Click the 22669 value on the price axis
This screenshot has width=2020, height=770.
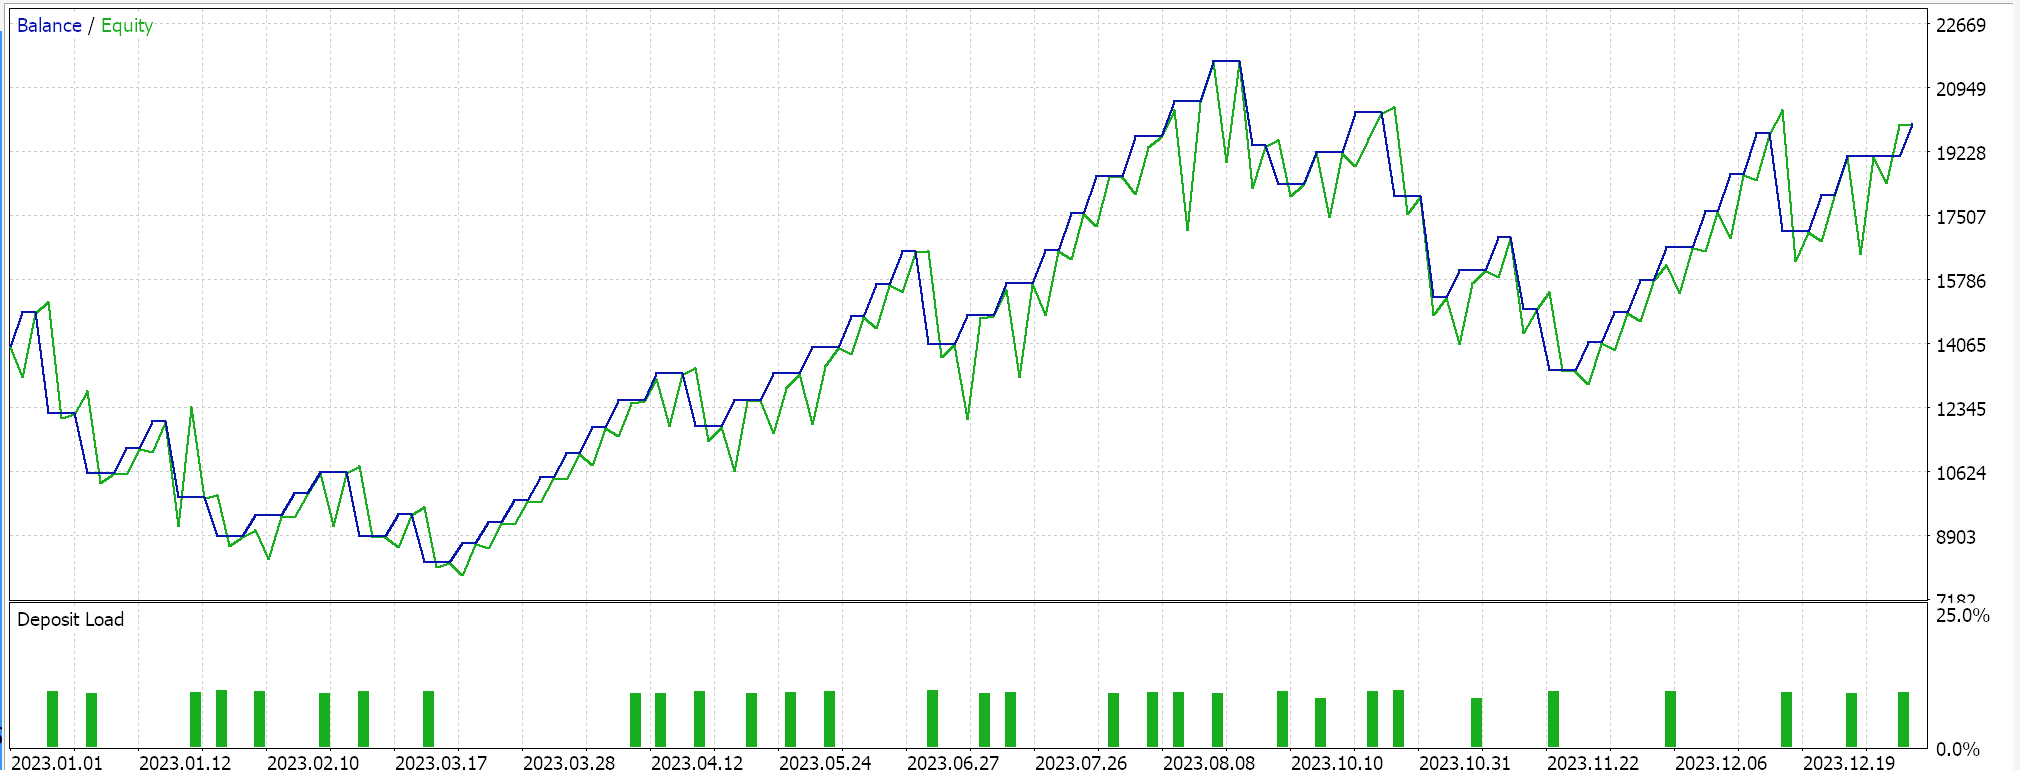click(x=1961, y=25)
